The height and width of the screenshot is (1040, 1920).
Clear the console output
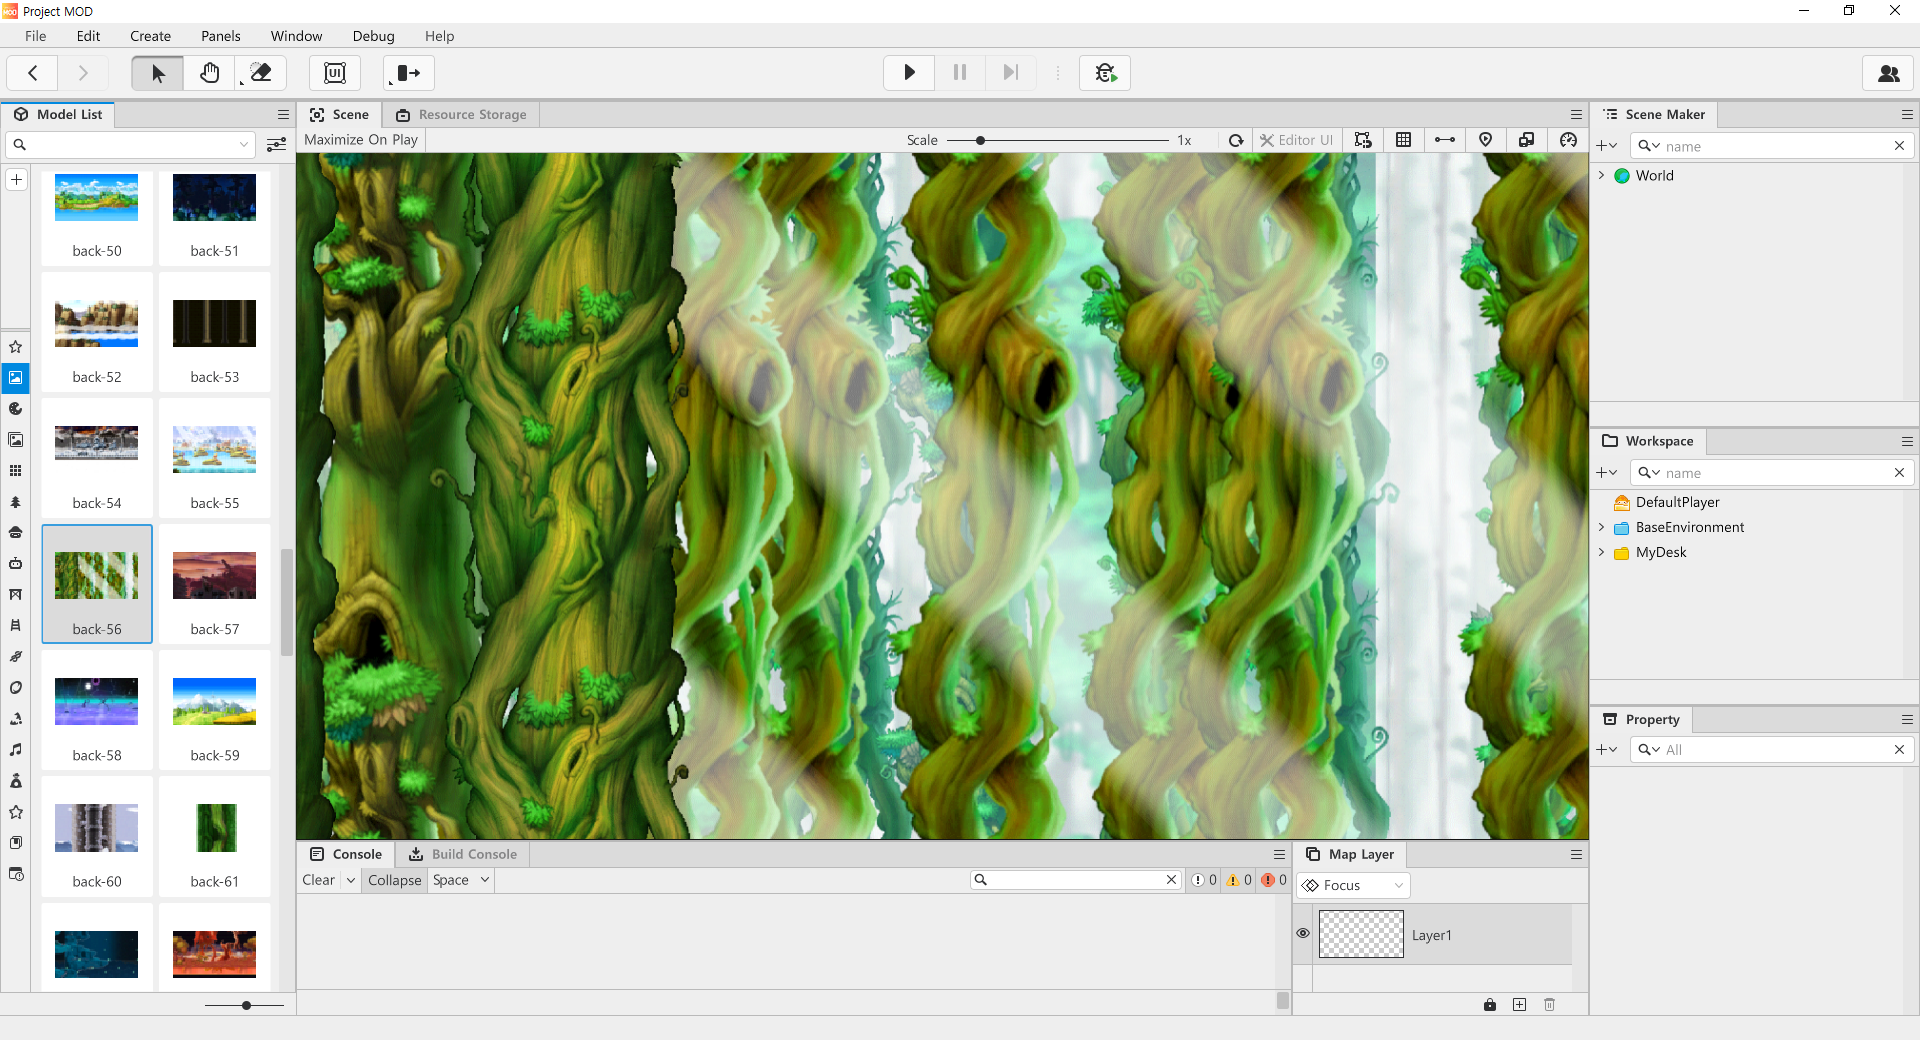click(x=319, y=880)
